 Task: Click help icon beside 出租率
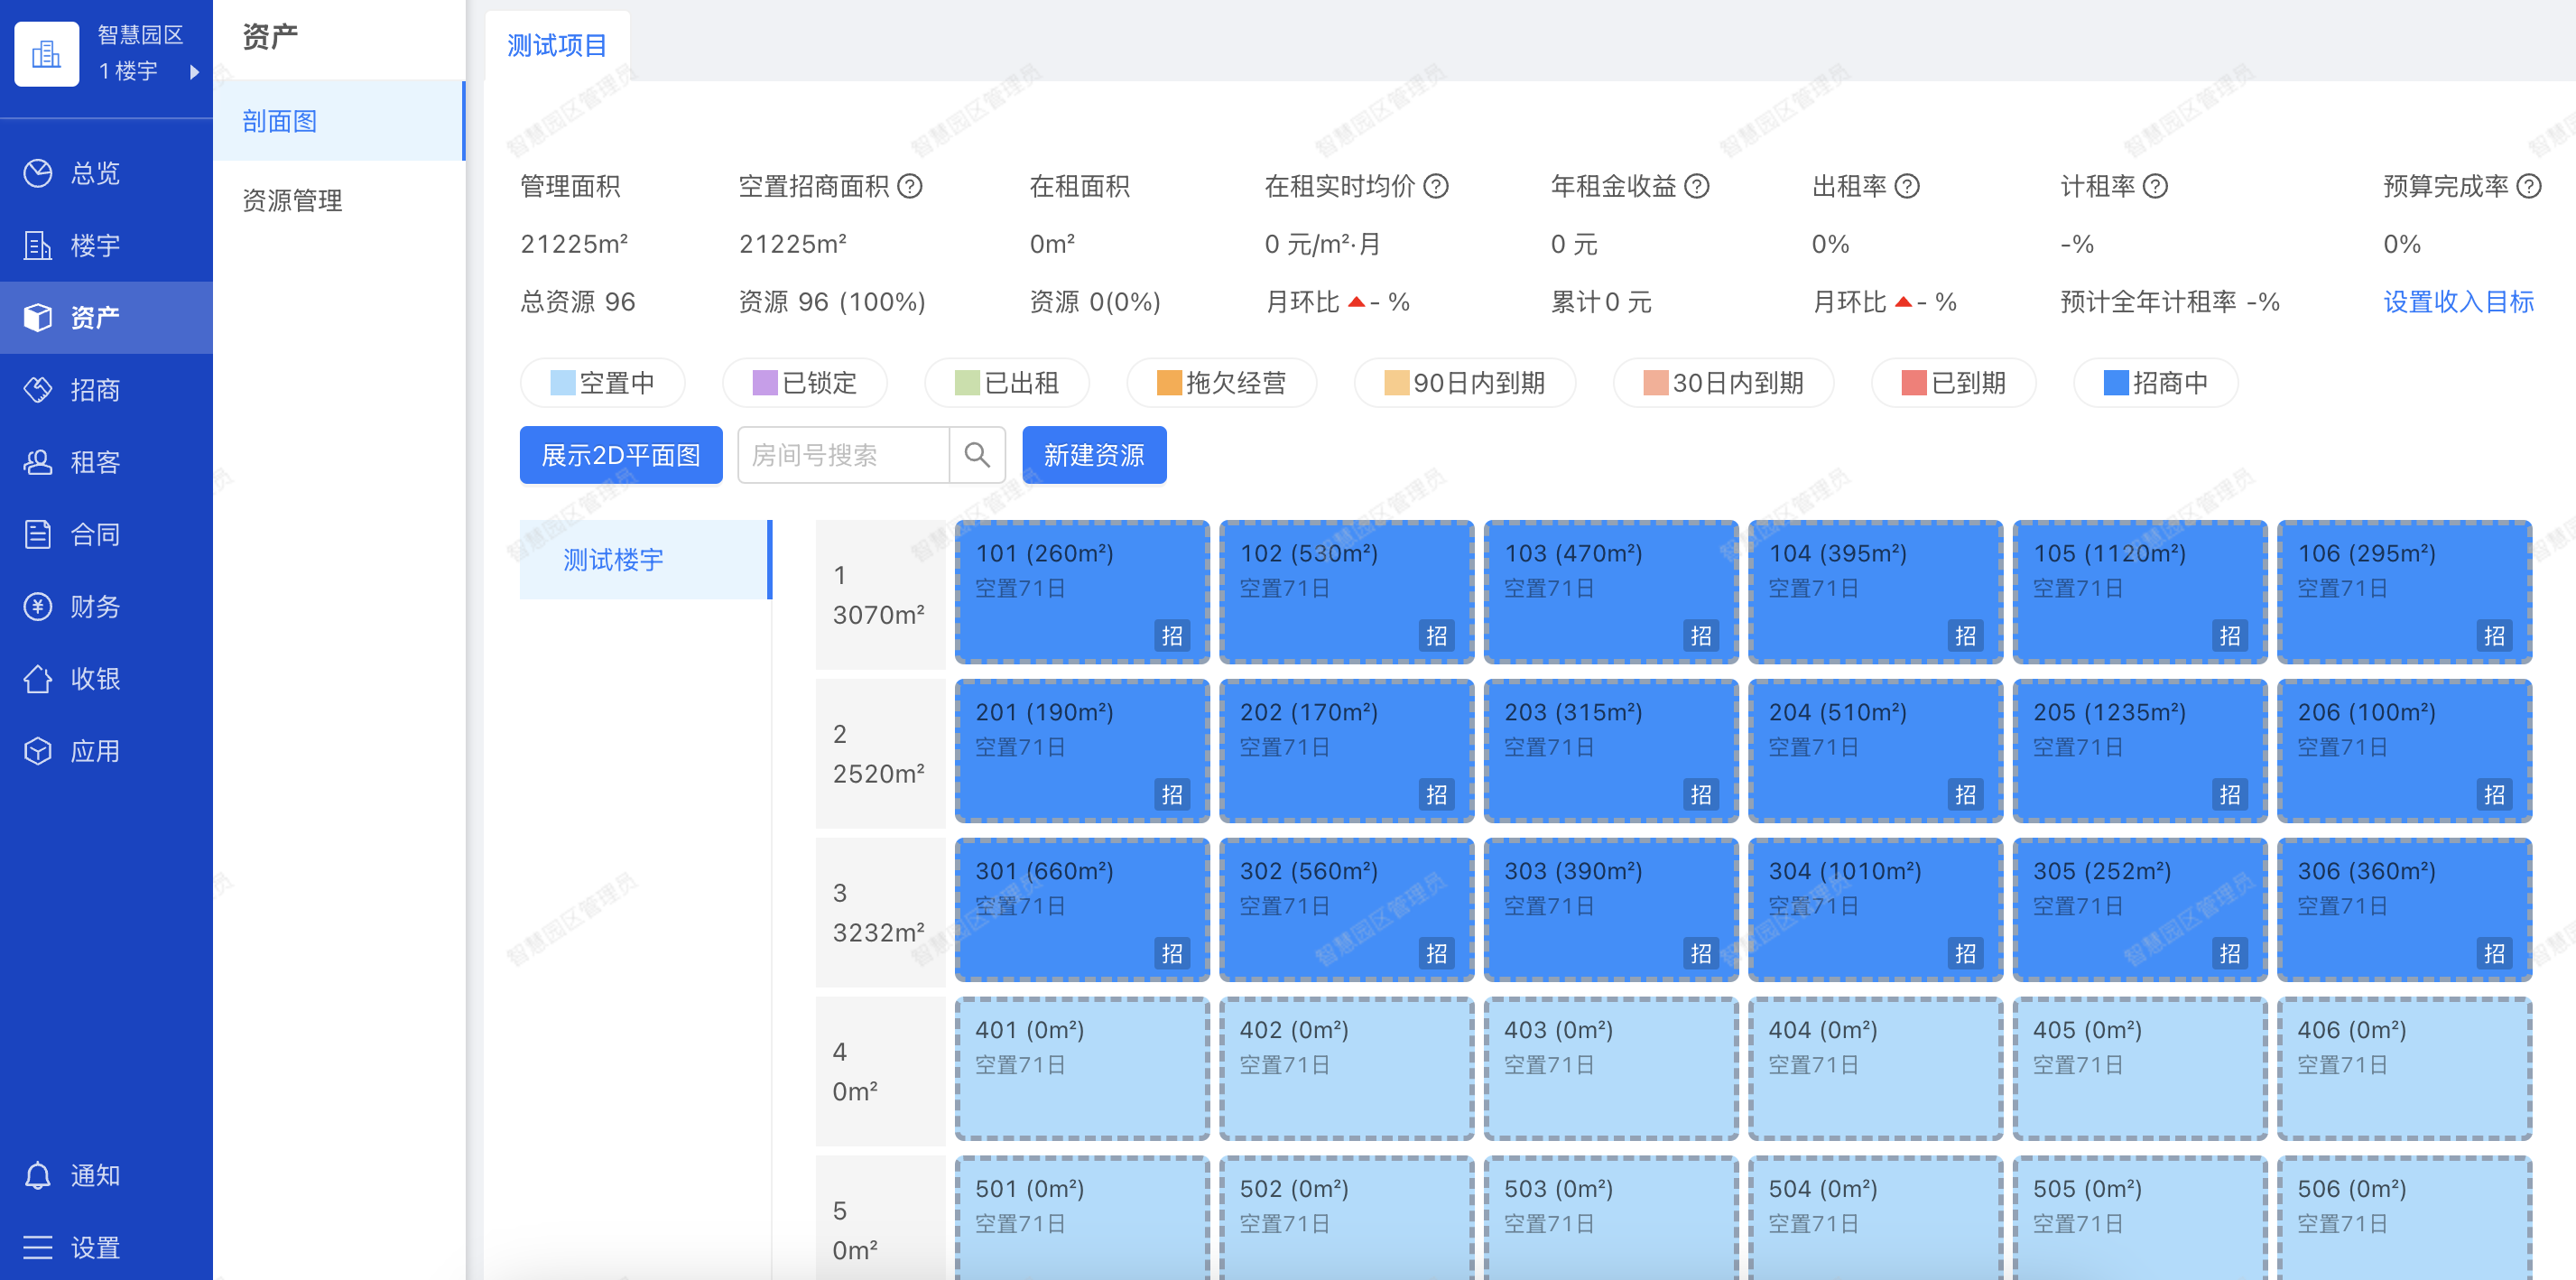click(x=1907, y=187)
